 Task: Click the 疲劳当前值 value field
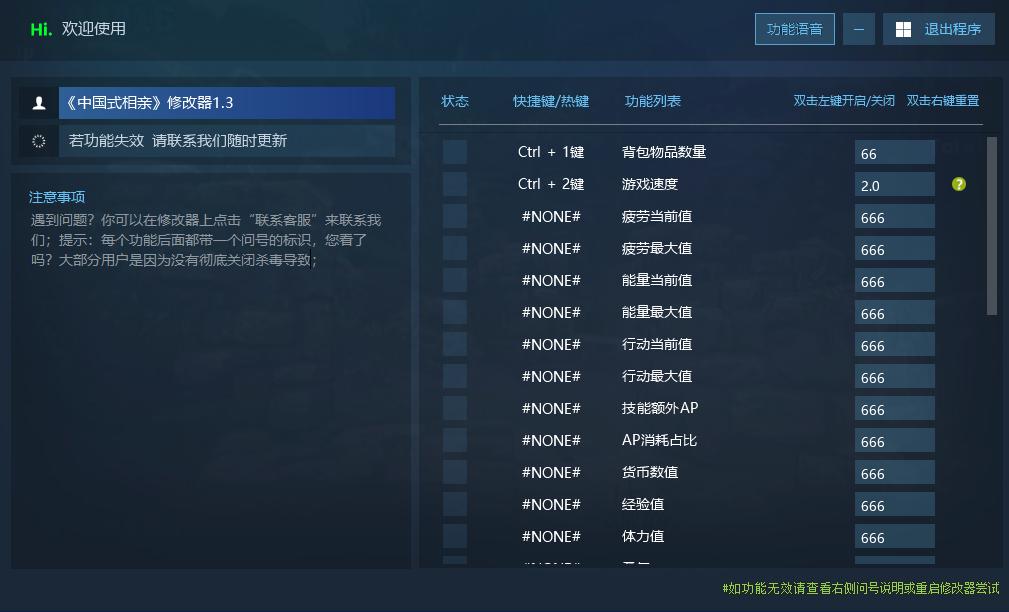coord(894,216)
